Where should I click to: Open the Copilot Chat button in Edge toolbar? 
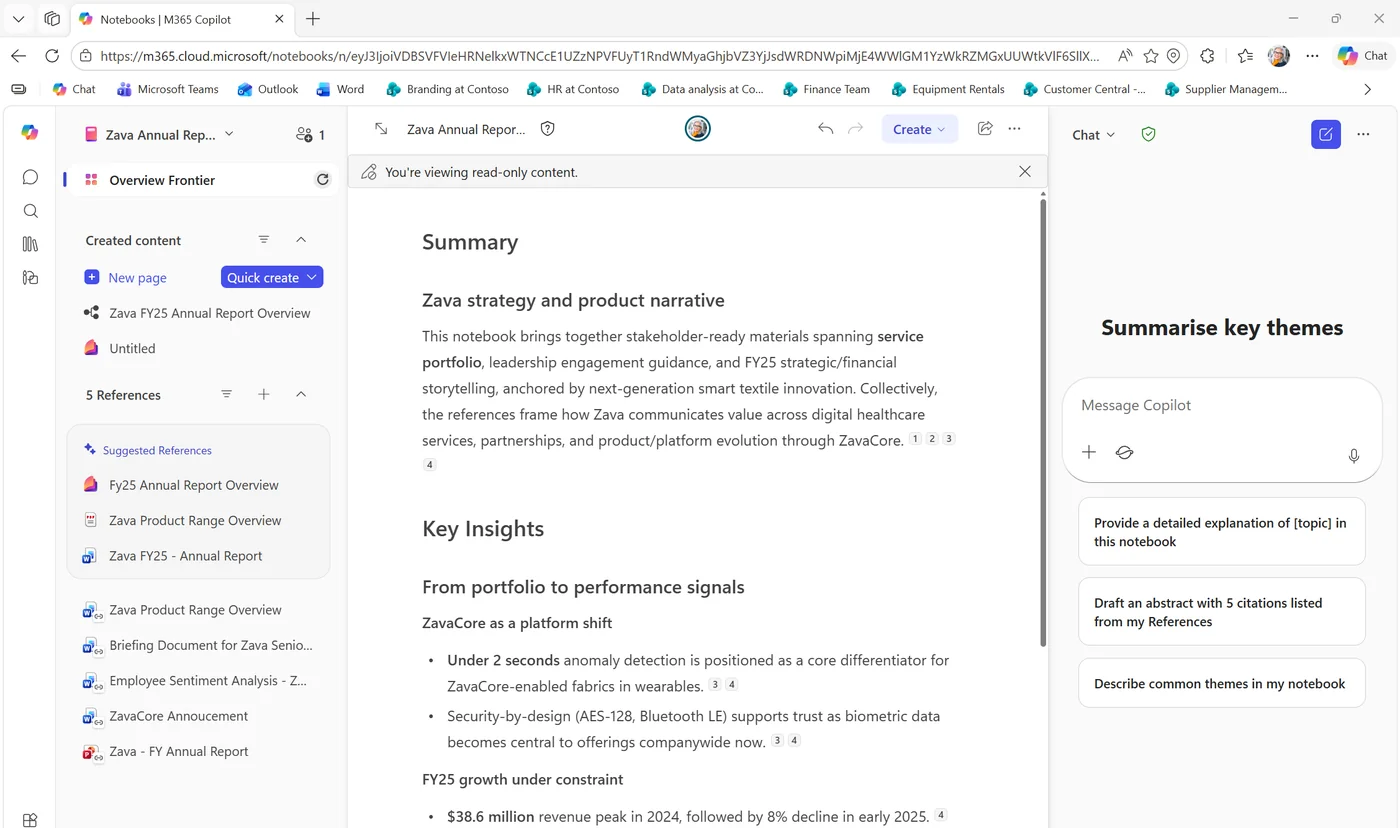tap(1363, 56)
